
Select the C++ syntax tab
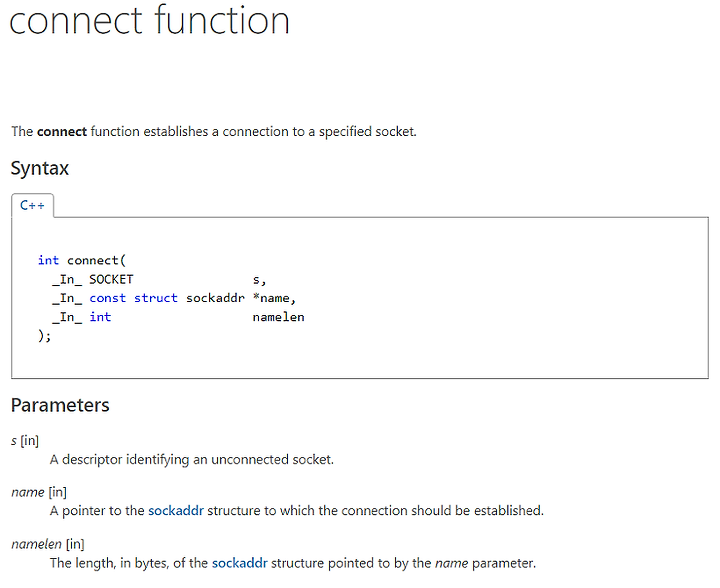33,205
